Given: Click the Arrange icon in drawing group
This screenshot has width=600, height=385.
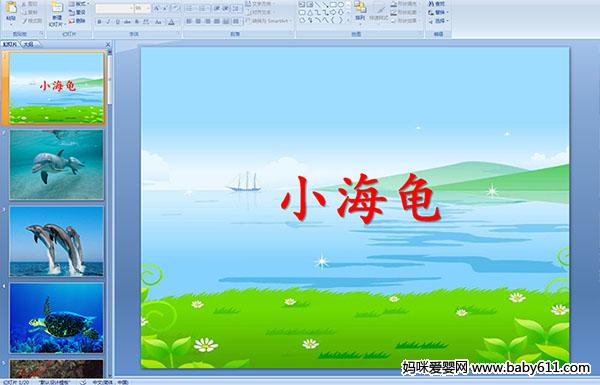Looking at the screenshot, I should 360,11.
